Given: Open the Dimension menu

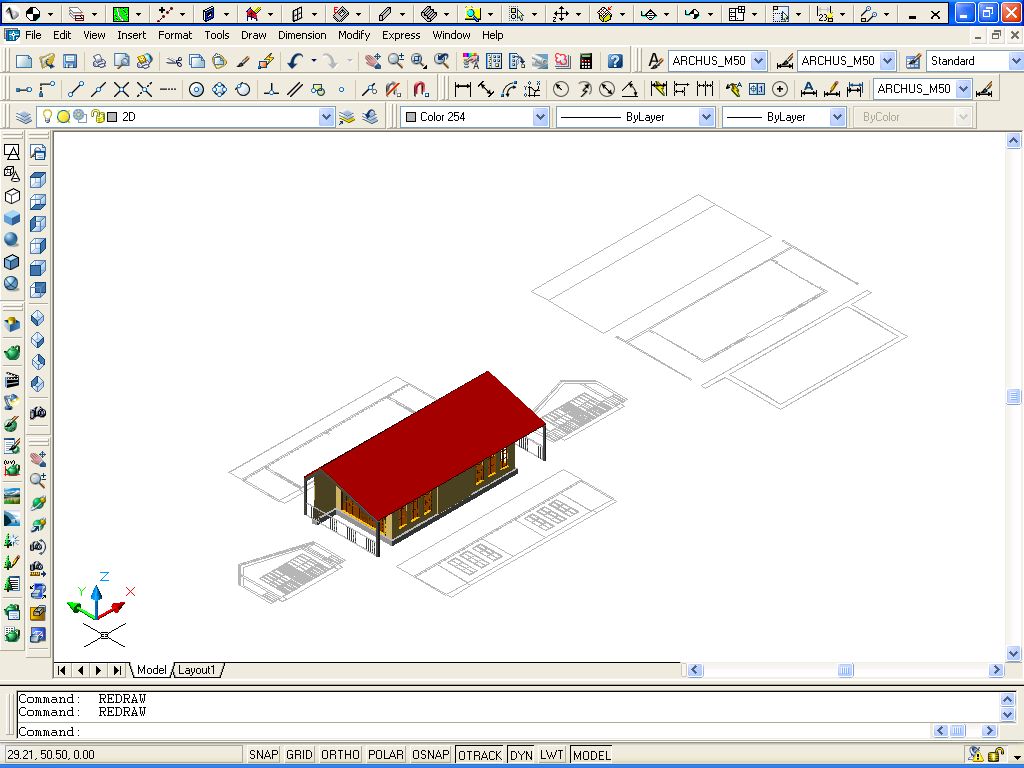Looking at the screenshot, I should tap(302, 35).
